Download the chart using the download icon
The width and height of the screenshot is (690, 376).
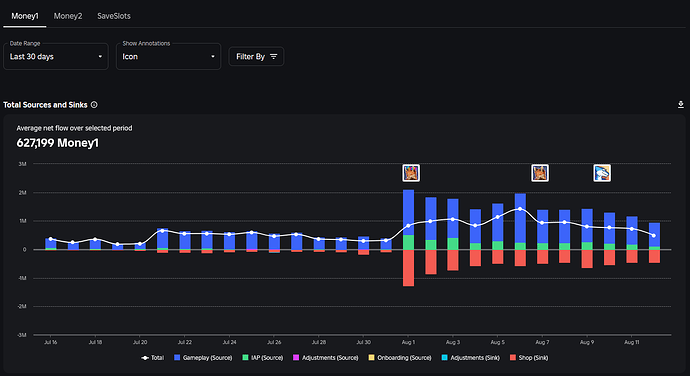681,104
